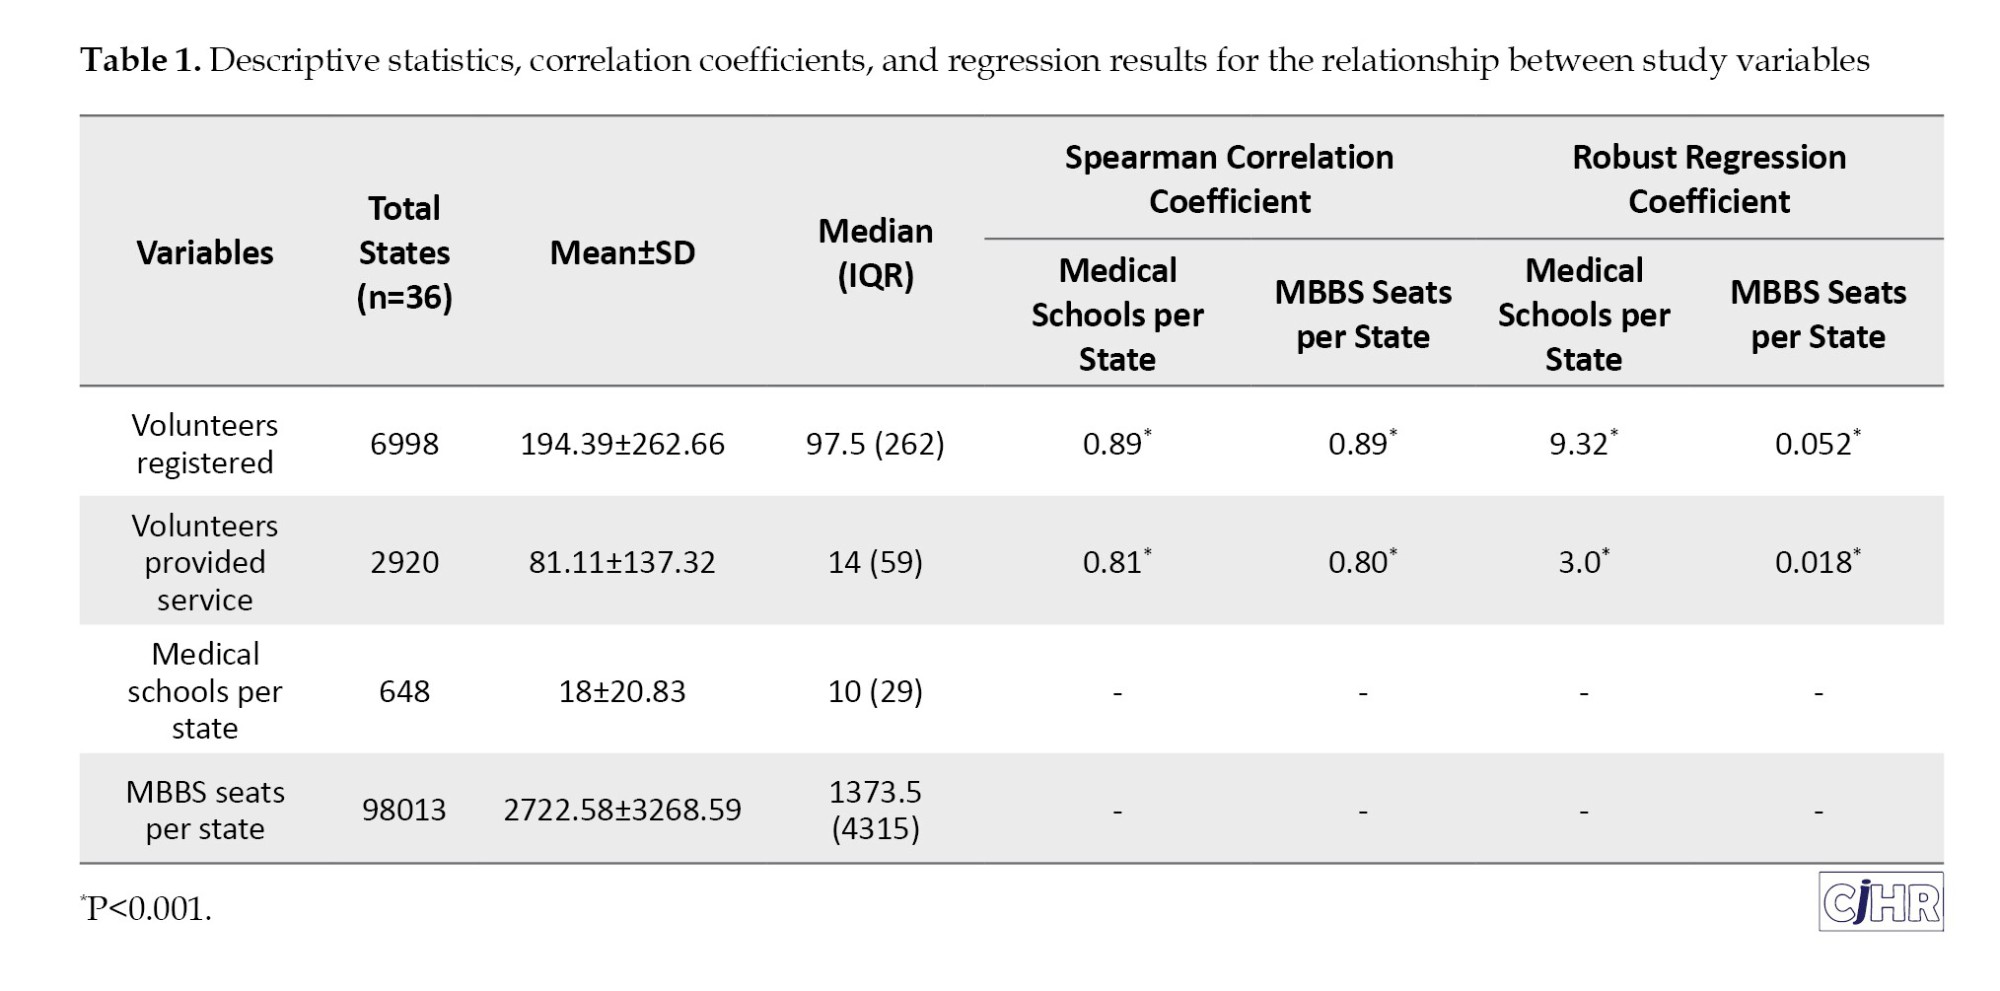
Task: Select the 2722.58±3268.59 mean cell
Action: click(622, 810)
